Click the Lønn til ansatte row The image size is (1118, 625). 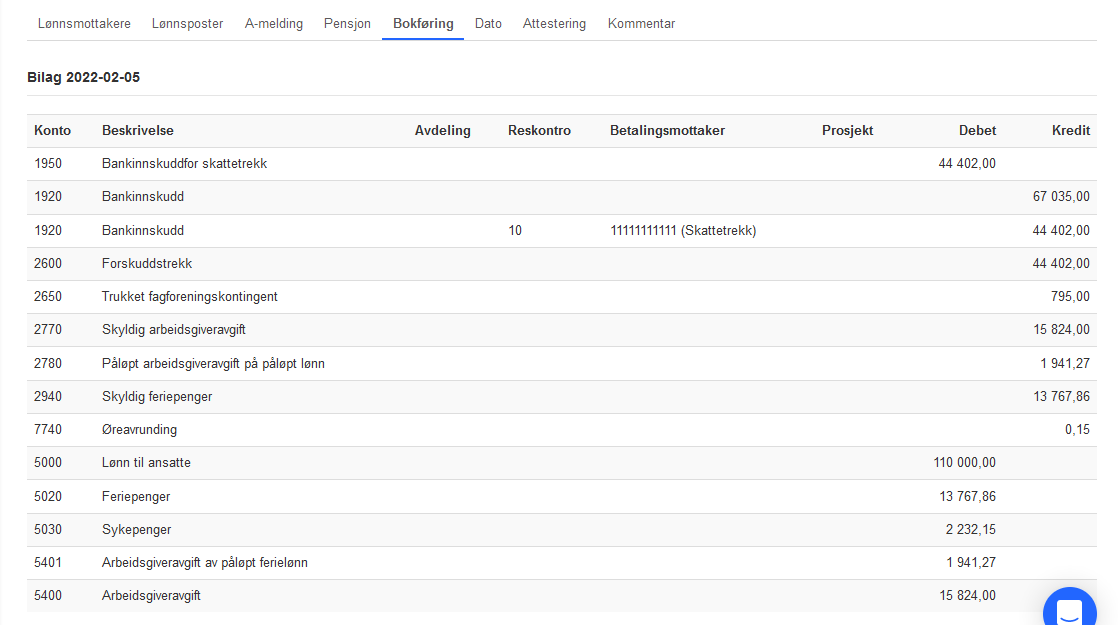tap(146, 463)
